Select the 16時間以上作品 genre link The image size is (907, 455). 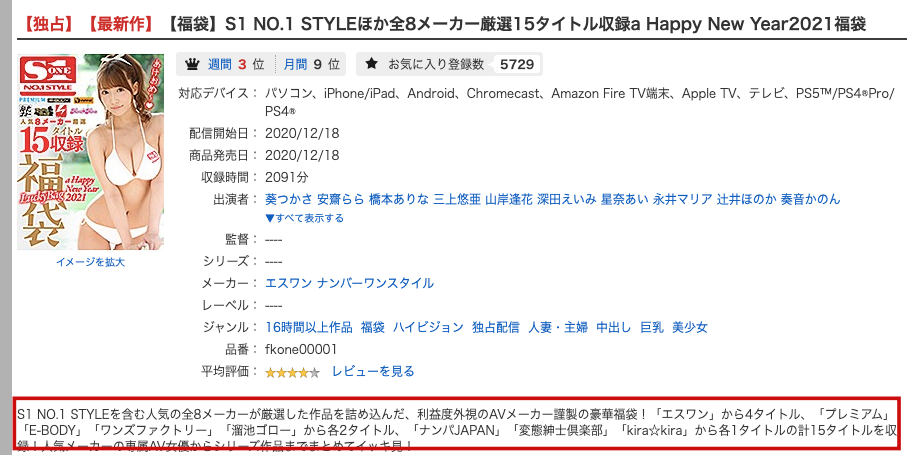(x=309, y=327)
